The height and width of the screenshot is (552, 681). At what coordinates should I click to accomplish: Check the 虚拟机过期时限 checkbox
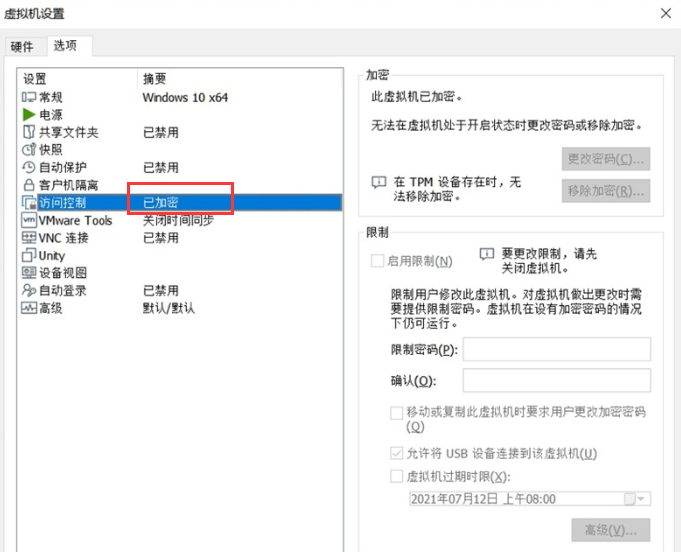coord(398,476)
